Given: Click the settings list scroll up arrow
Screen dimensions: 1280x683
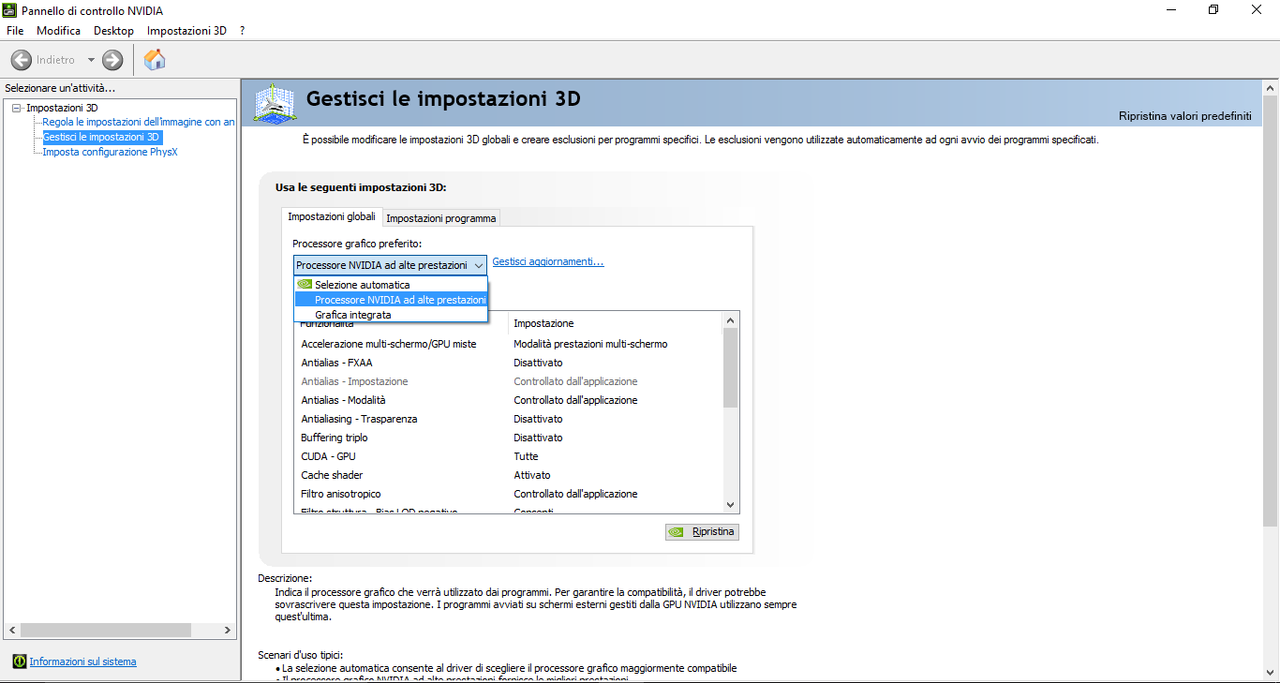Looking at the screenshot, I should [730, 320].
